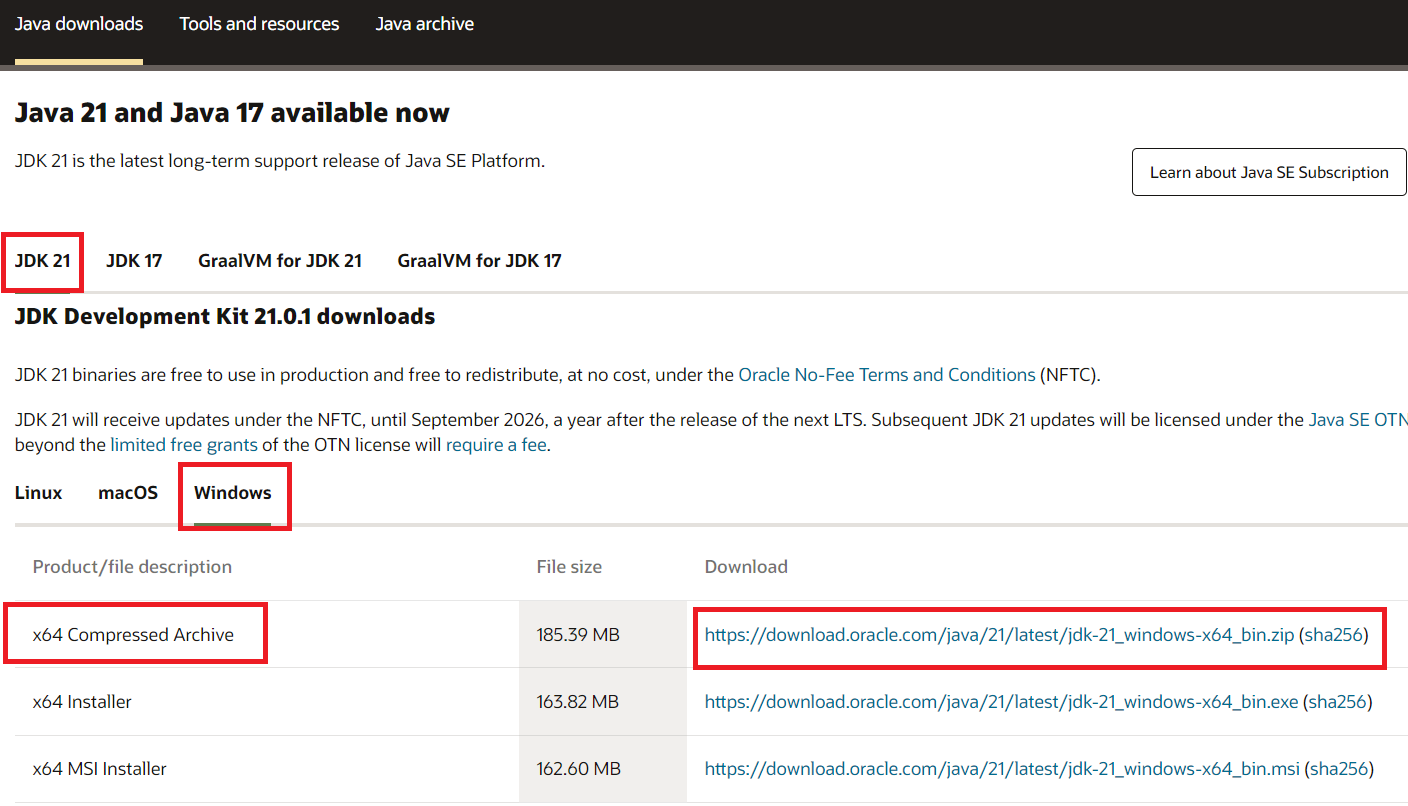This screenshot has width=1408, height=806.
Task: Follow the require a fee link
Action: pos(496,445)
